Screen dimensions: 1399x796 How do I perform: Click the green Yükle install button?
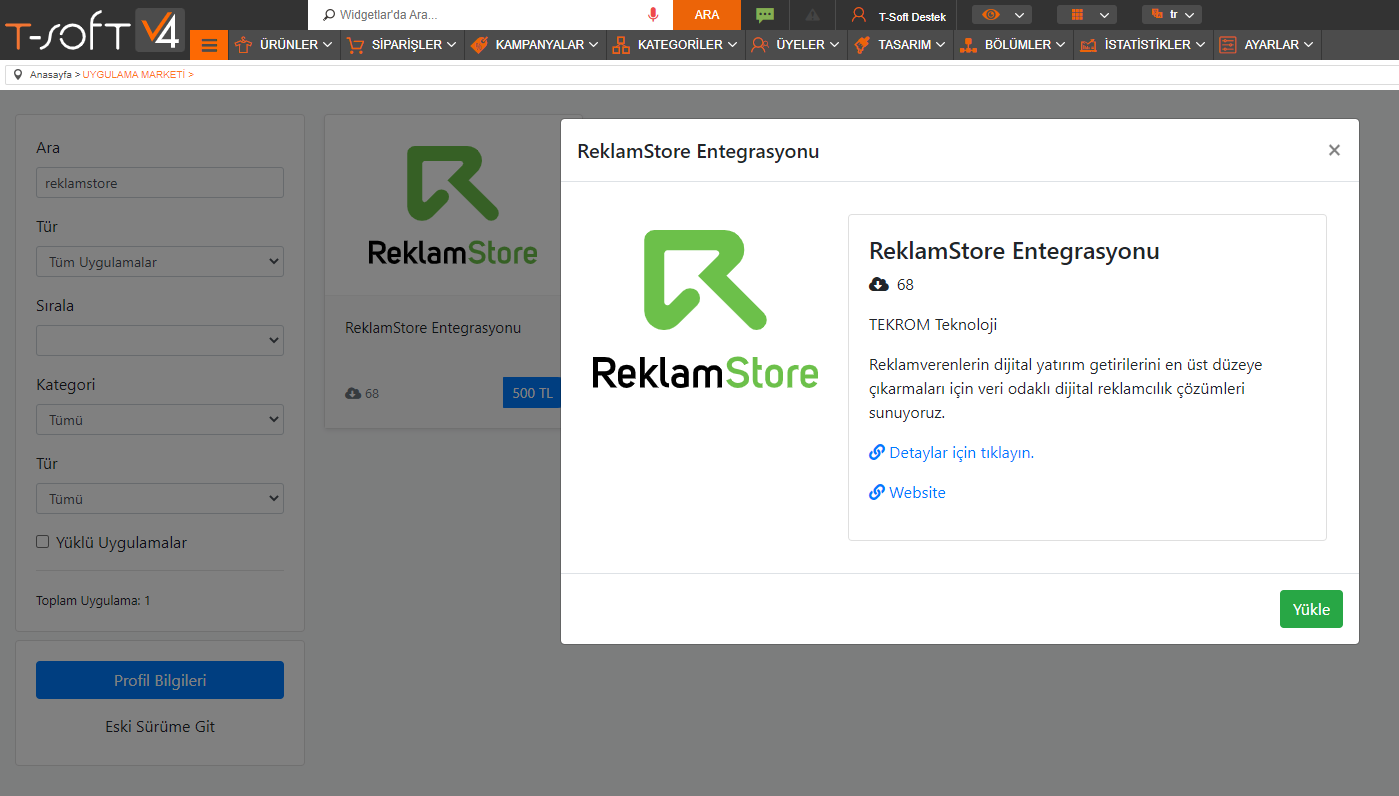1311,609
